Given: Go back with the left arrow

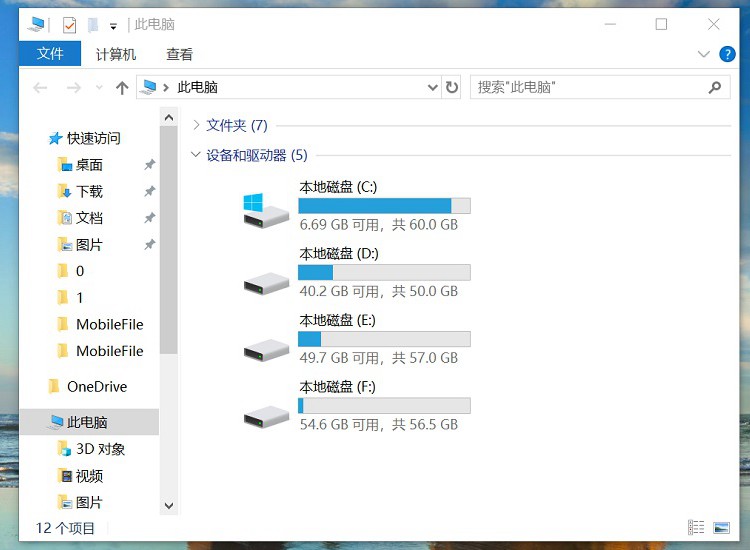Looking at the screenshot, I should tap(40, 88).
